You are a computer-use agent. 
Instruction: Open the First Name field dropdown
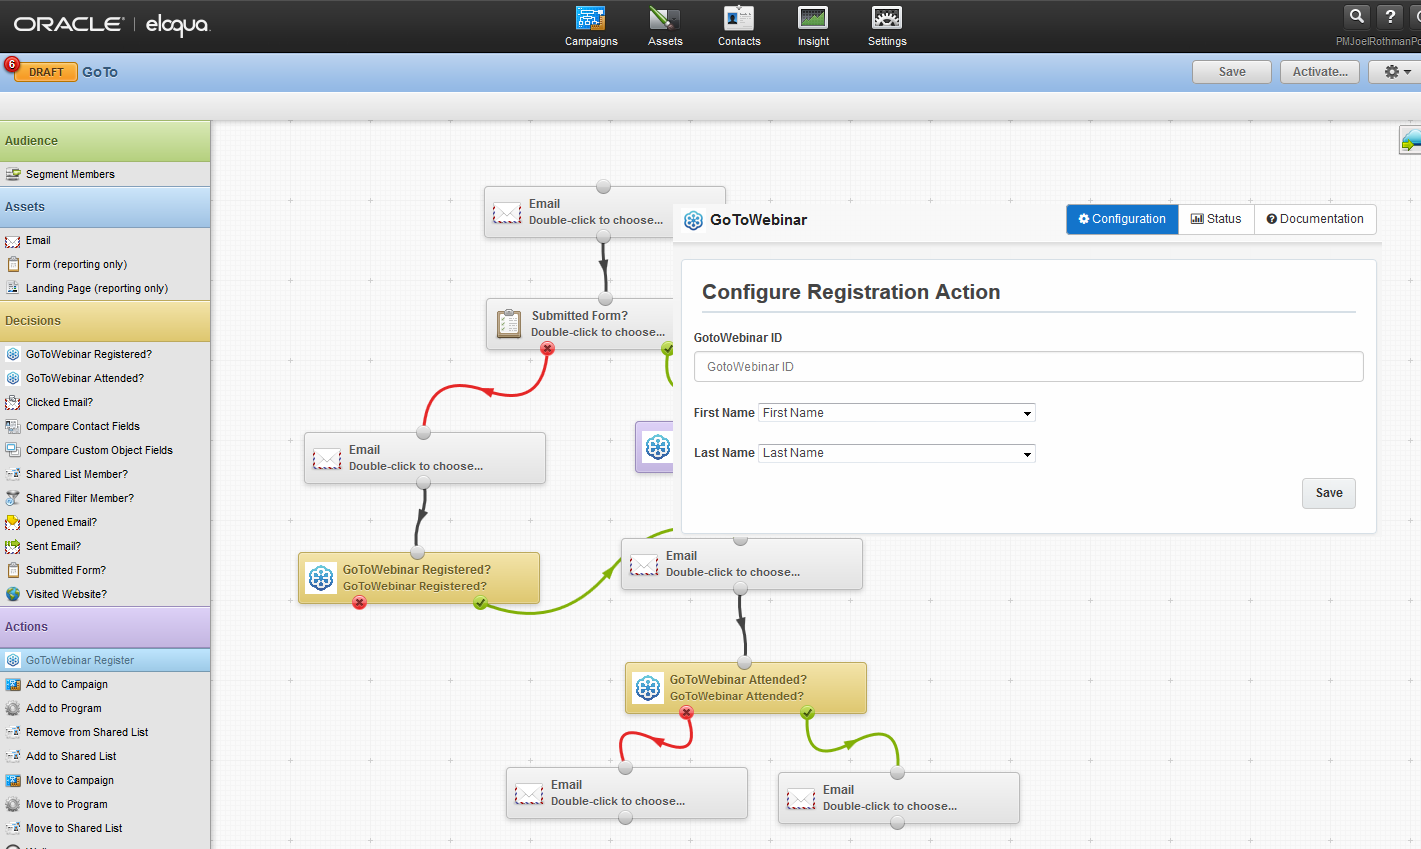(1026, 412)
